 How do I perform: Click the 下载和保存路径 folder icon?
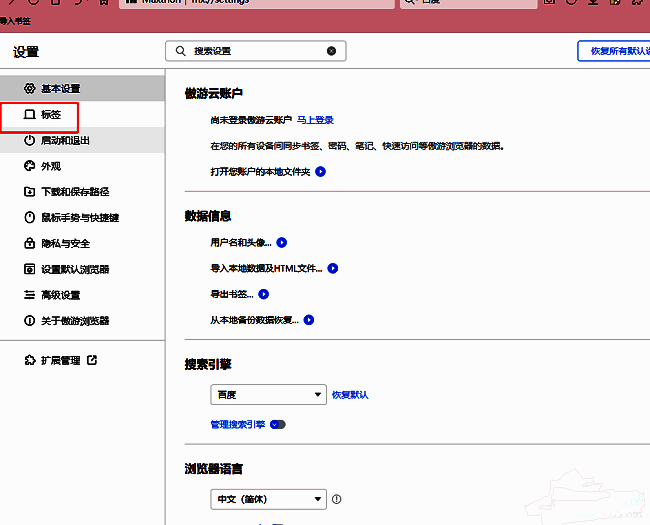(29, 192)
